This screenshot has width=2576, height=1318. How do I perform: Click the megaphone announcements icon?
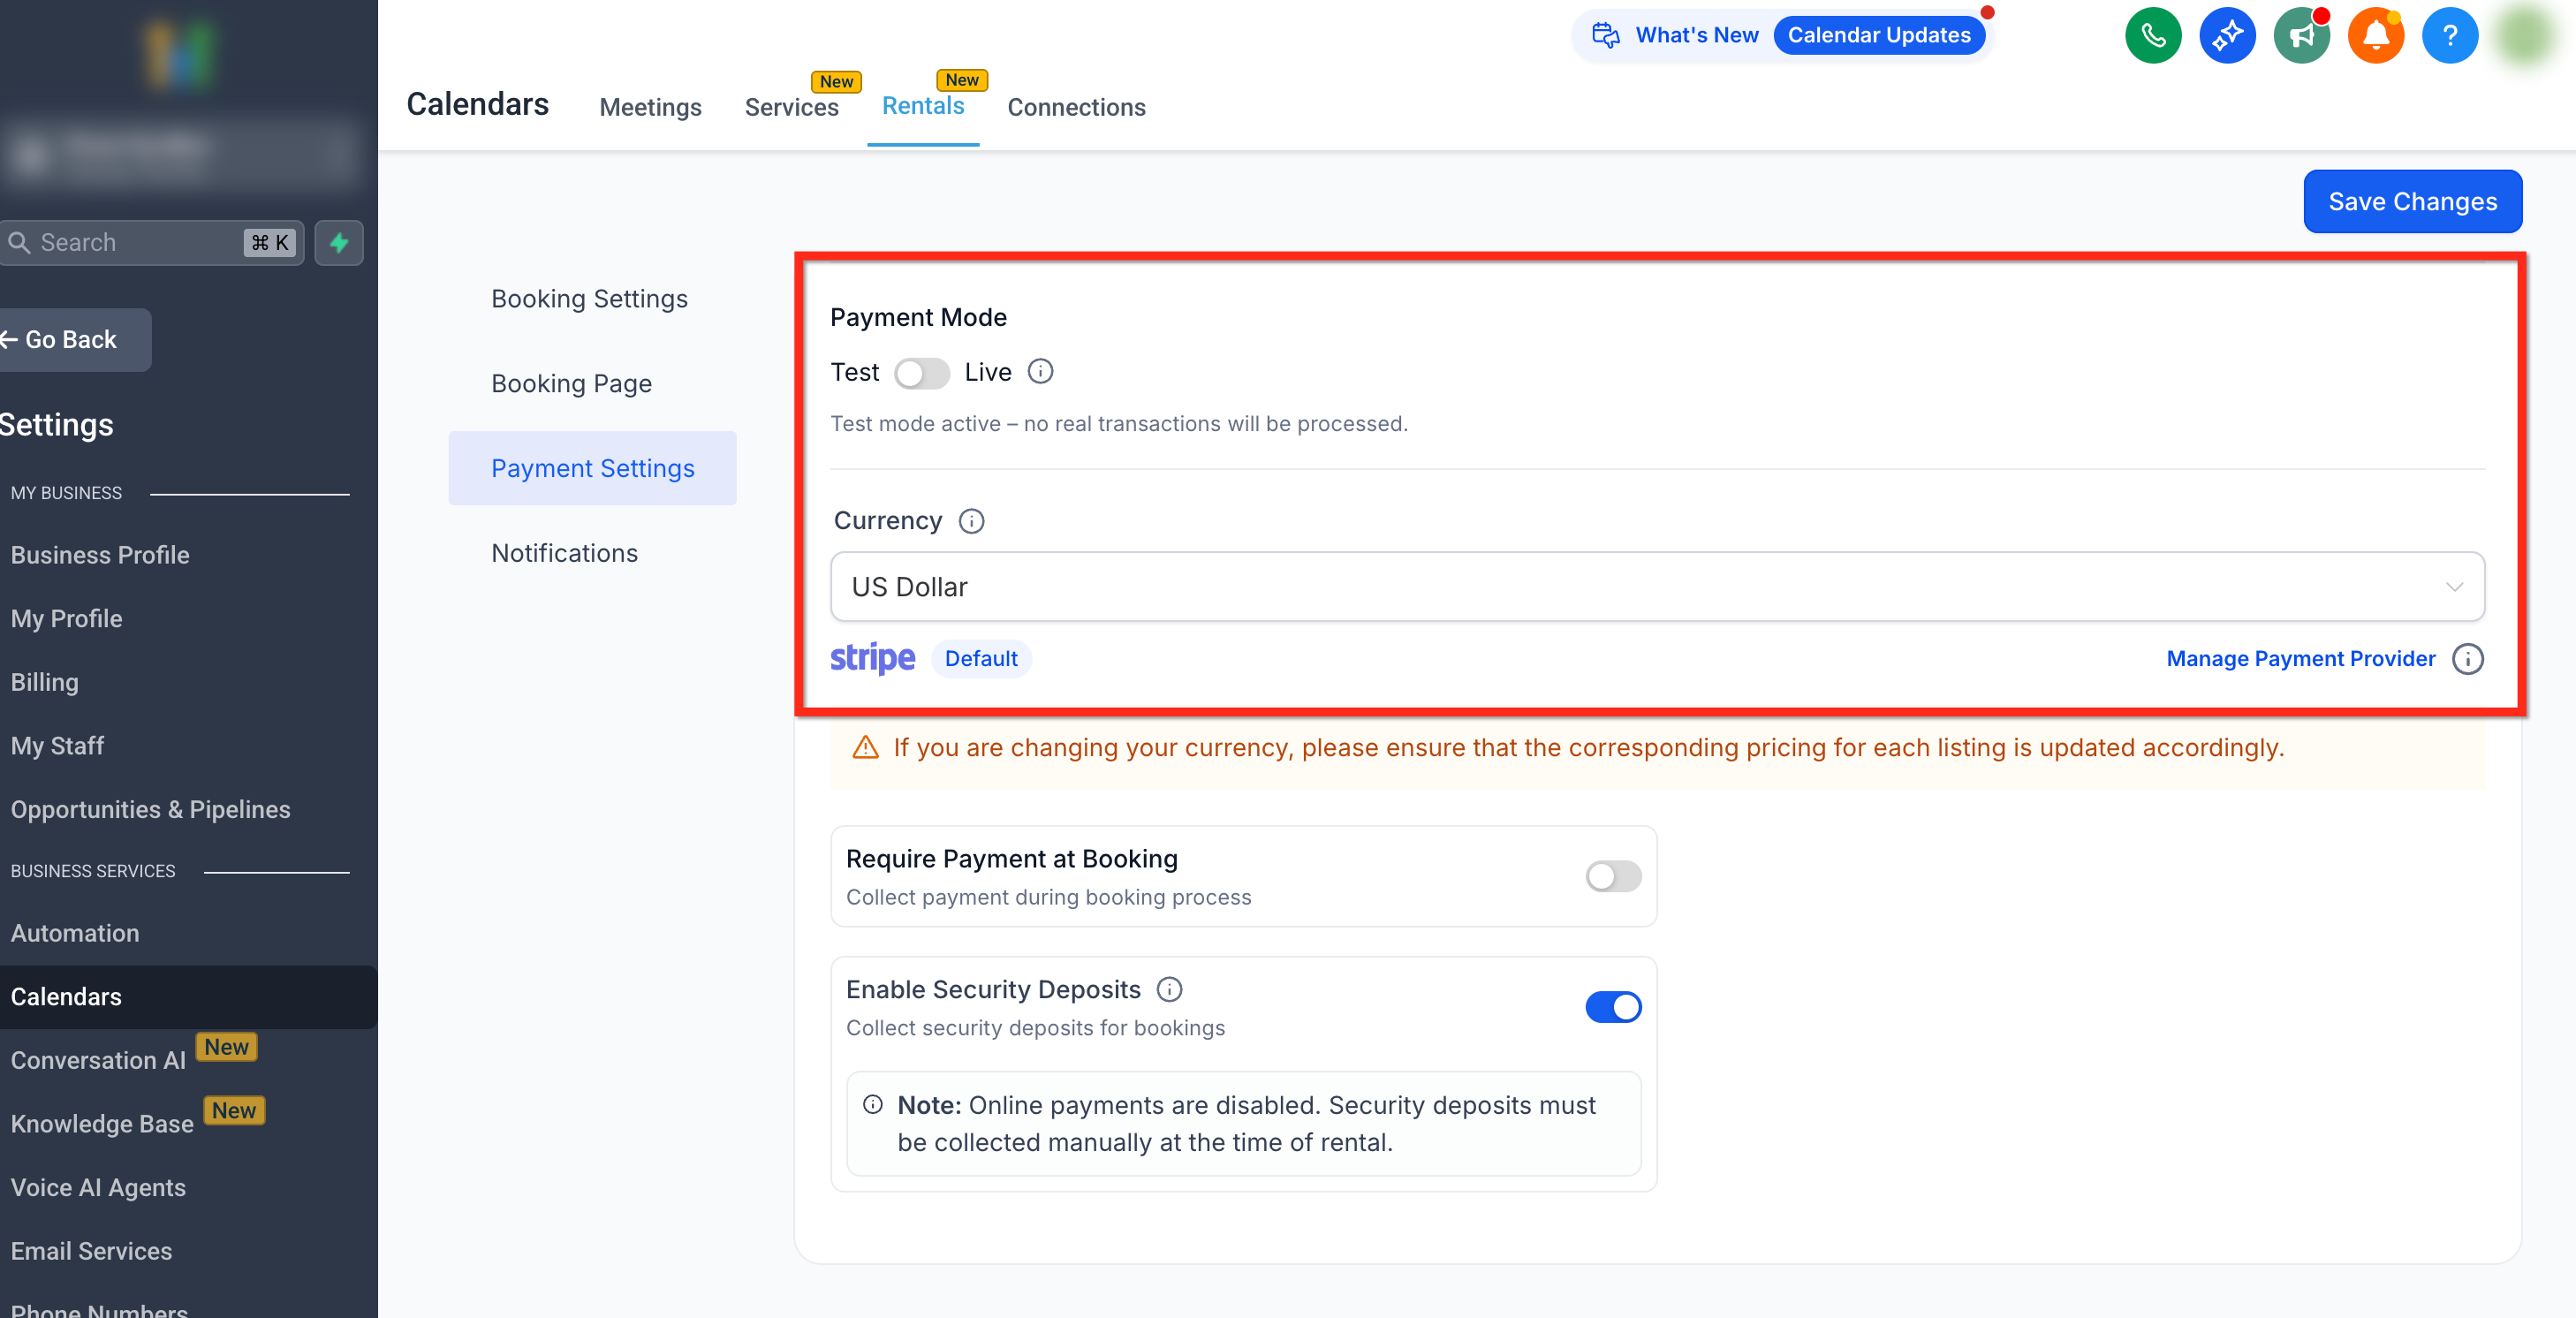click(2300, 36)
